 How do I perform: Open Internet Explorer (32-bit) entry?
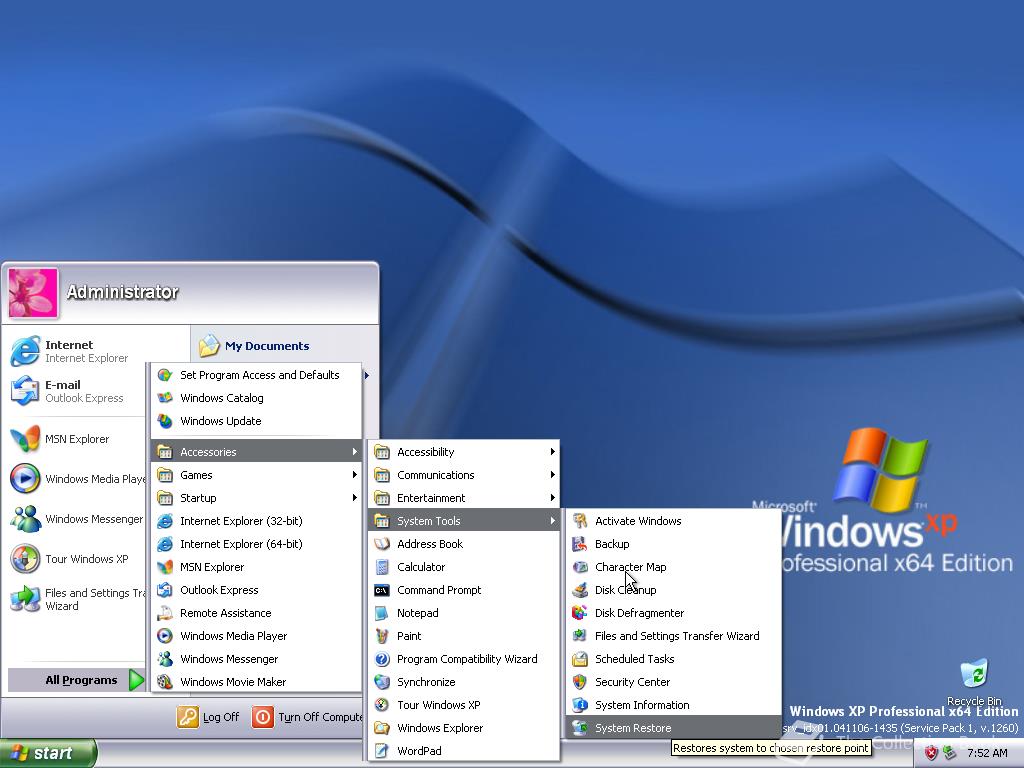(x=257, y=520)
